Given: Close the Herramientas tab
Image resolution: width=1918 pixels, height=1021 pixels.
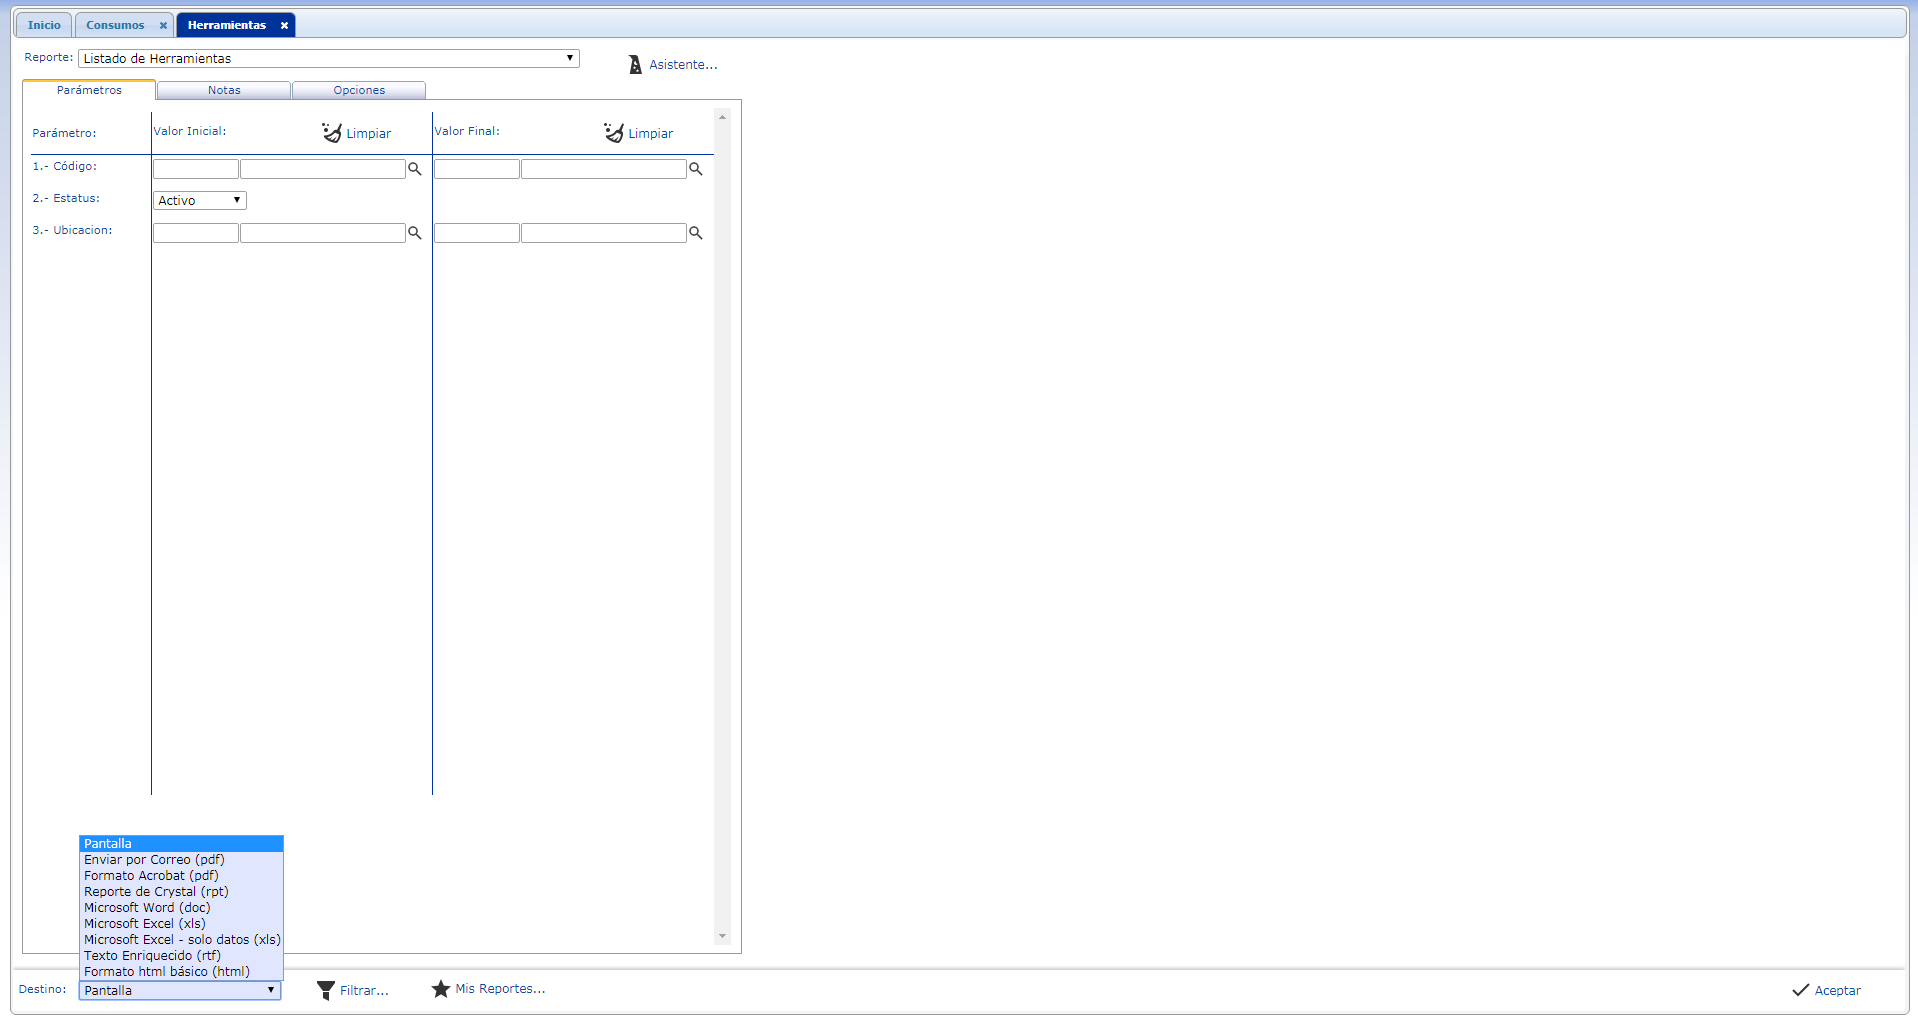Looking at the screenshot, I should [284, 26].
